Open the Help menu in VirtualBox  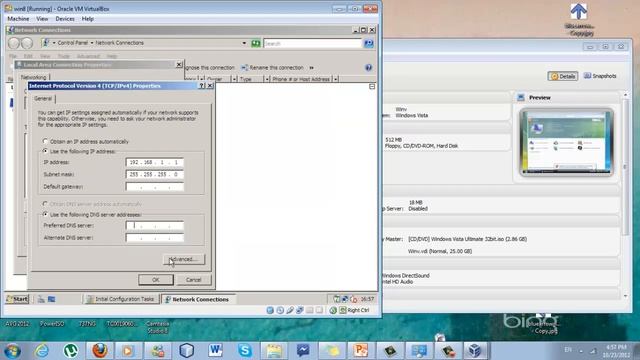pyautogui.click(x=88, y=19)
